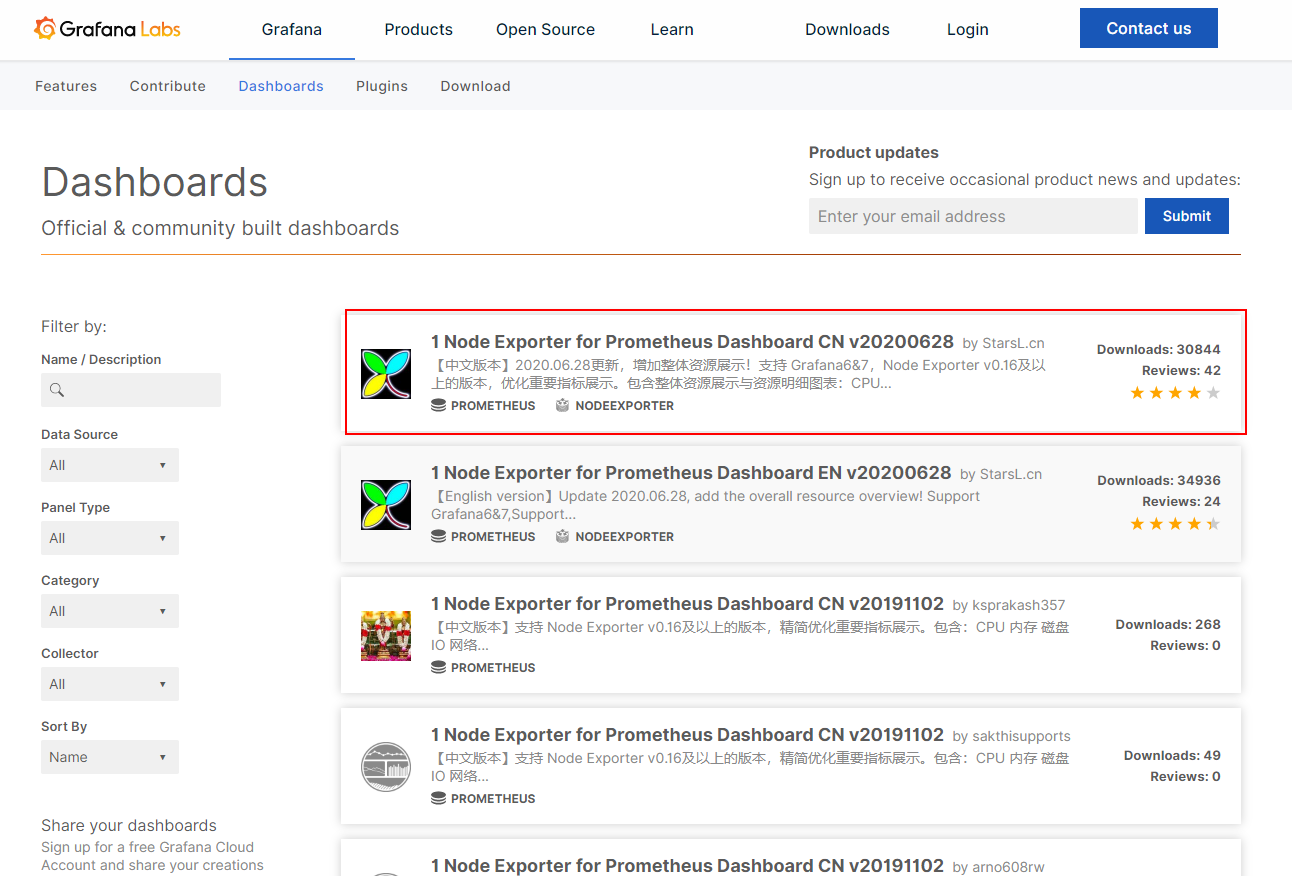1292x876 pixels.
Task: Switch to the Contribute sub-tab
Action: [x=168, y=86]
